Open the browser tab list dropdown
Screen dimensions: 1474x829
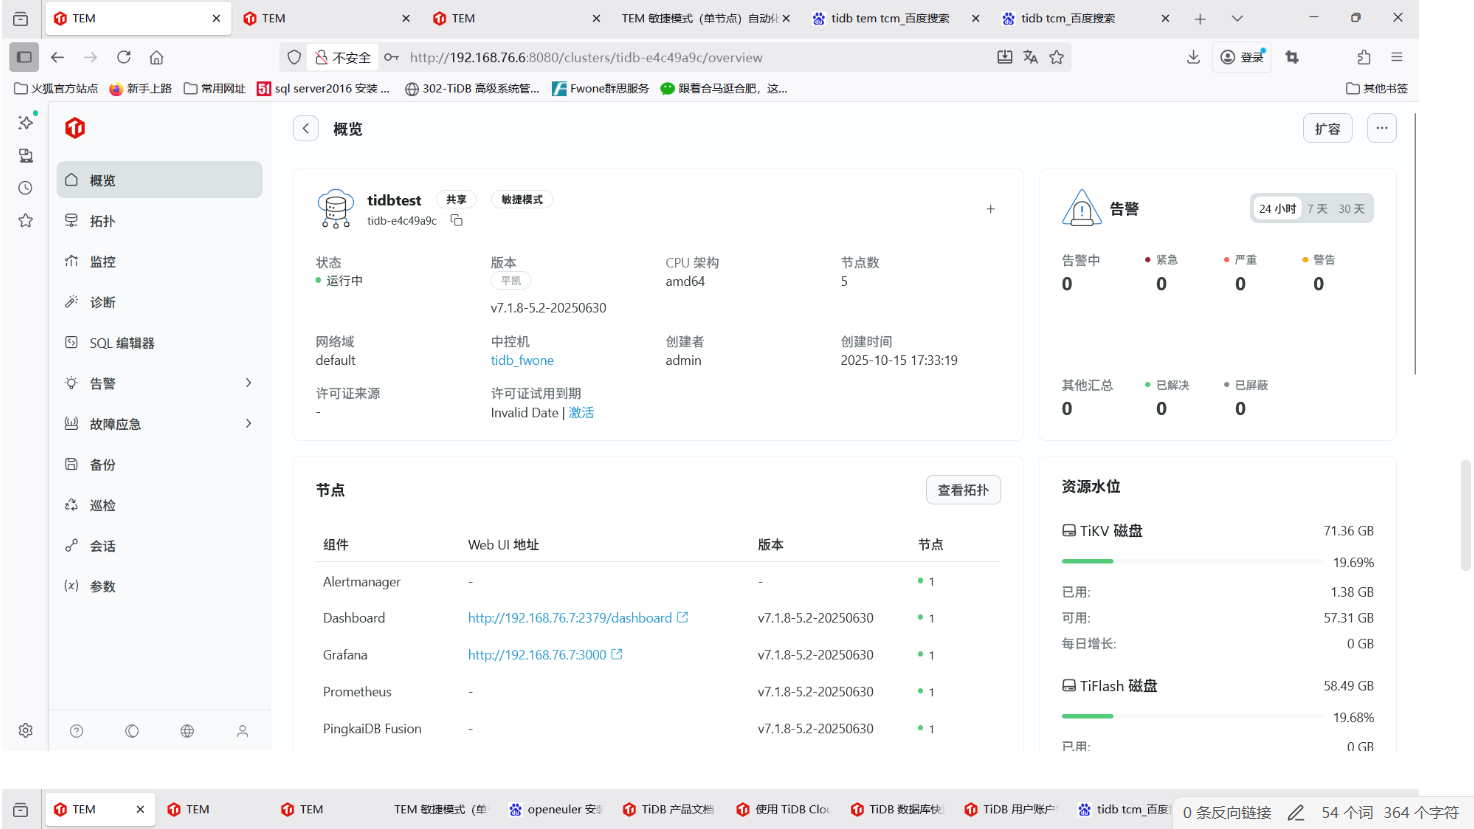1237,19
